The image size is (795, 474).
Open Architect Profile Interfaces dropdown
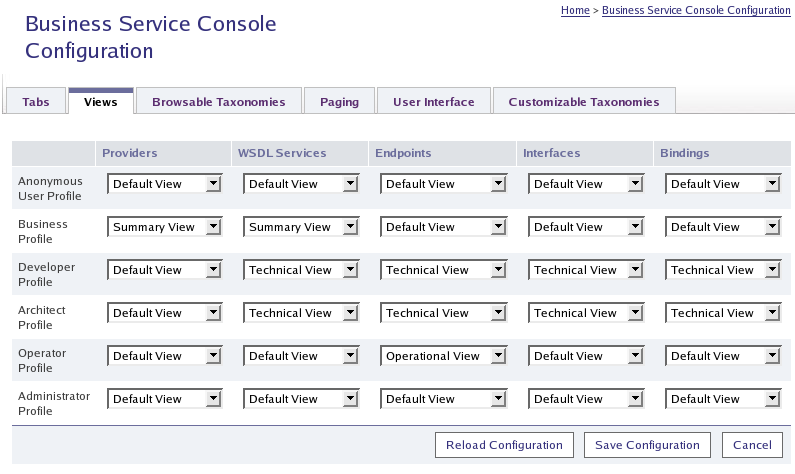585,313
